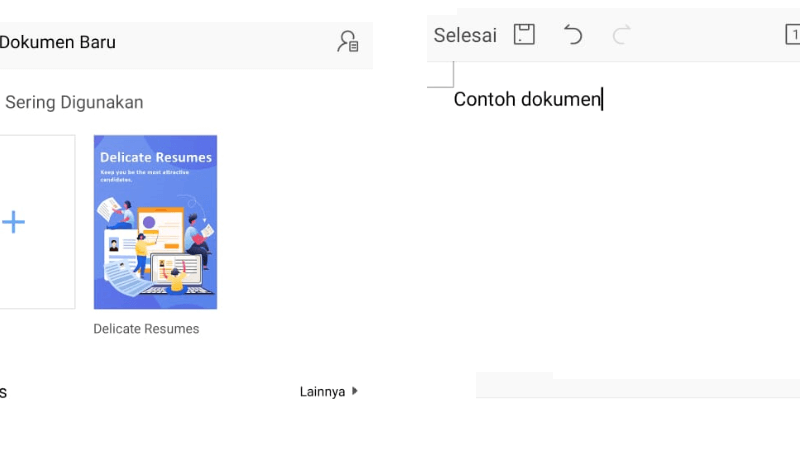800x469 pixels.
Task: Undo the last edit
Action: 573,35
